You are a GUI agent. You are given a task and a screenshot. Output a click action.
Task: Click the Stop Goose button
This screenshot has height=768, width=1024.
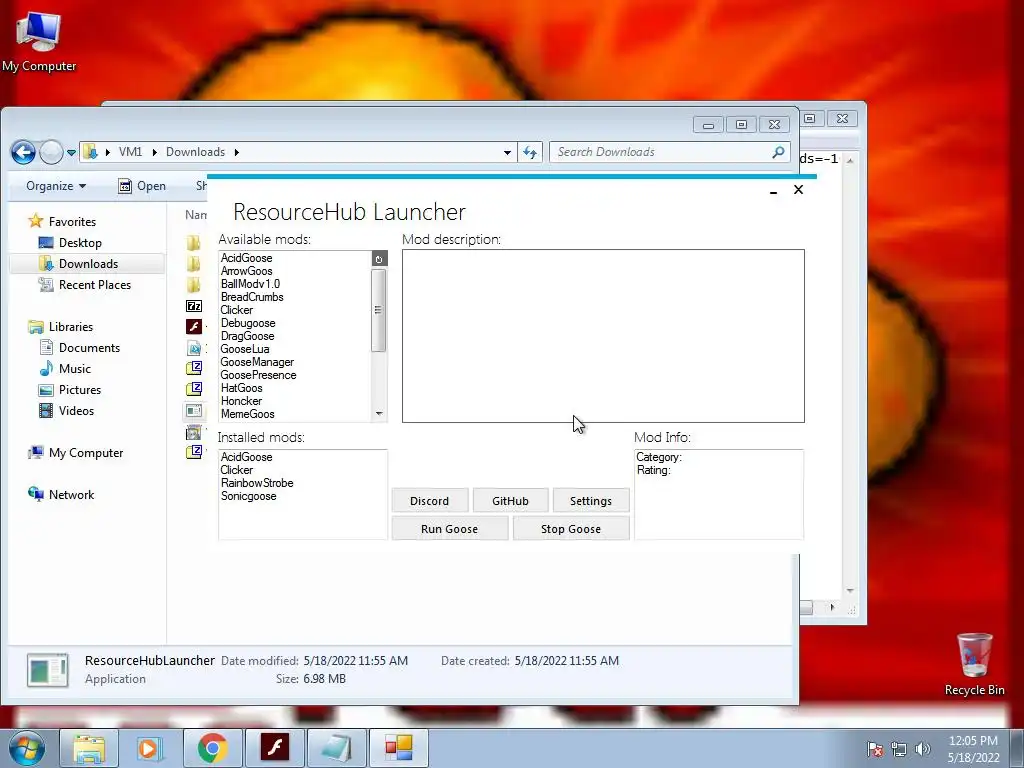point(571,529)
